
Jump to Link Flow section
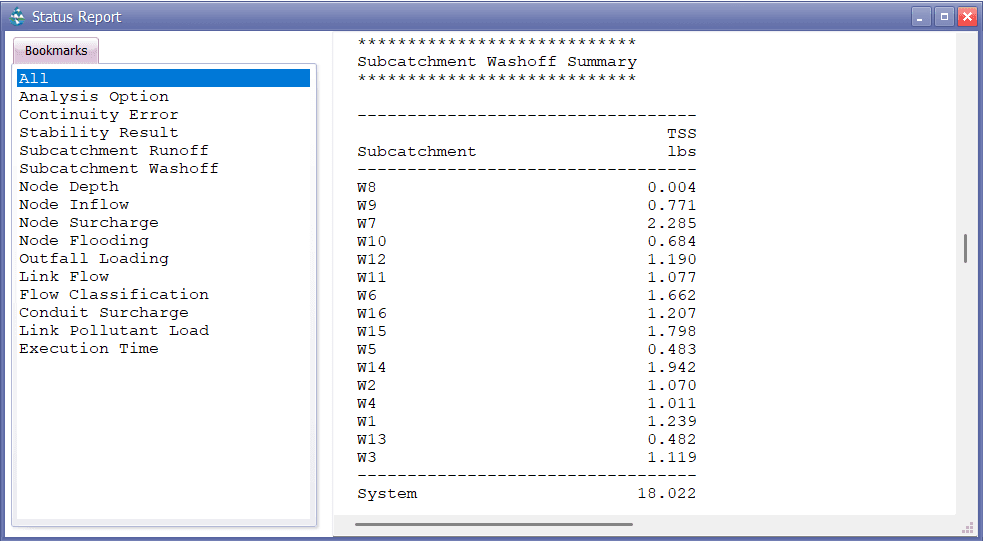64,277
